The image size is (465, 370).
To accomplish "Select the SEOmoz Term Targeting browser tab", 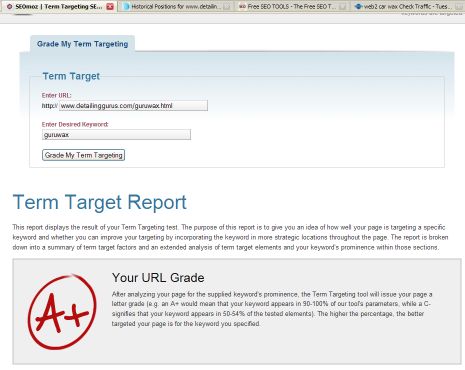I will coord(59,6).
